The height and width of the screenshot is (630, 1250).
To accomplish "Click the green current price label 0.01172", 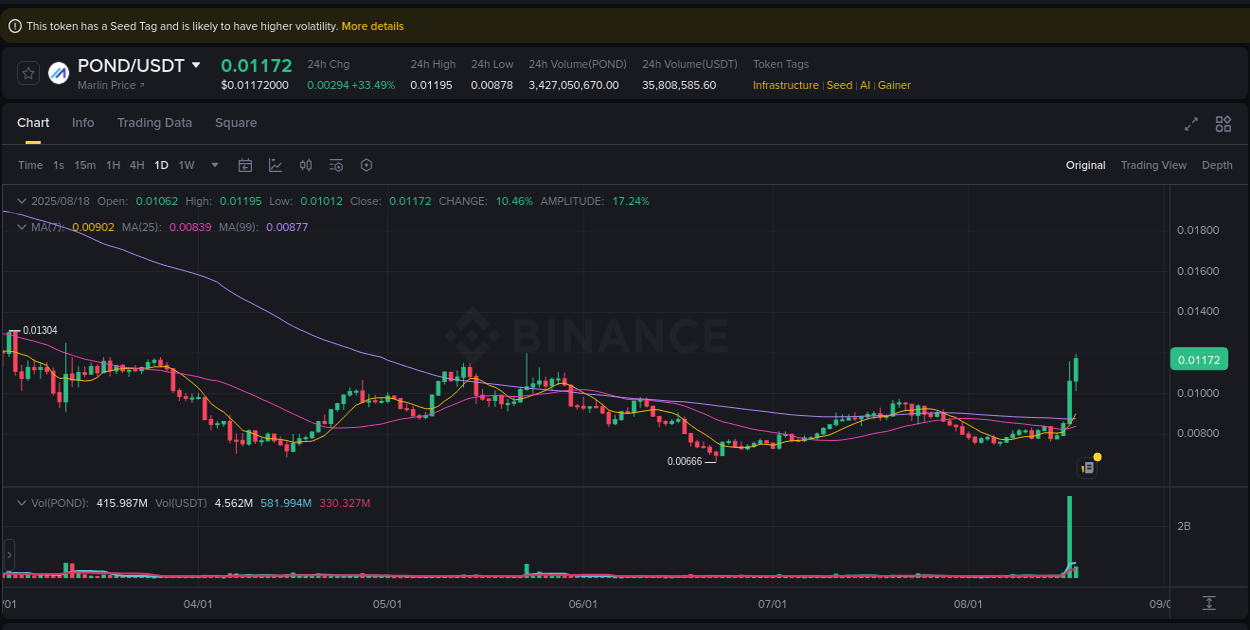I will [1199, 358].
